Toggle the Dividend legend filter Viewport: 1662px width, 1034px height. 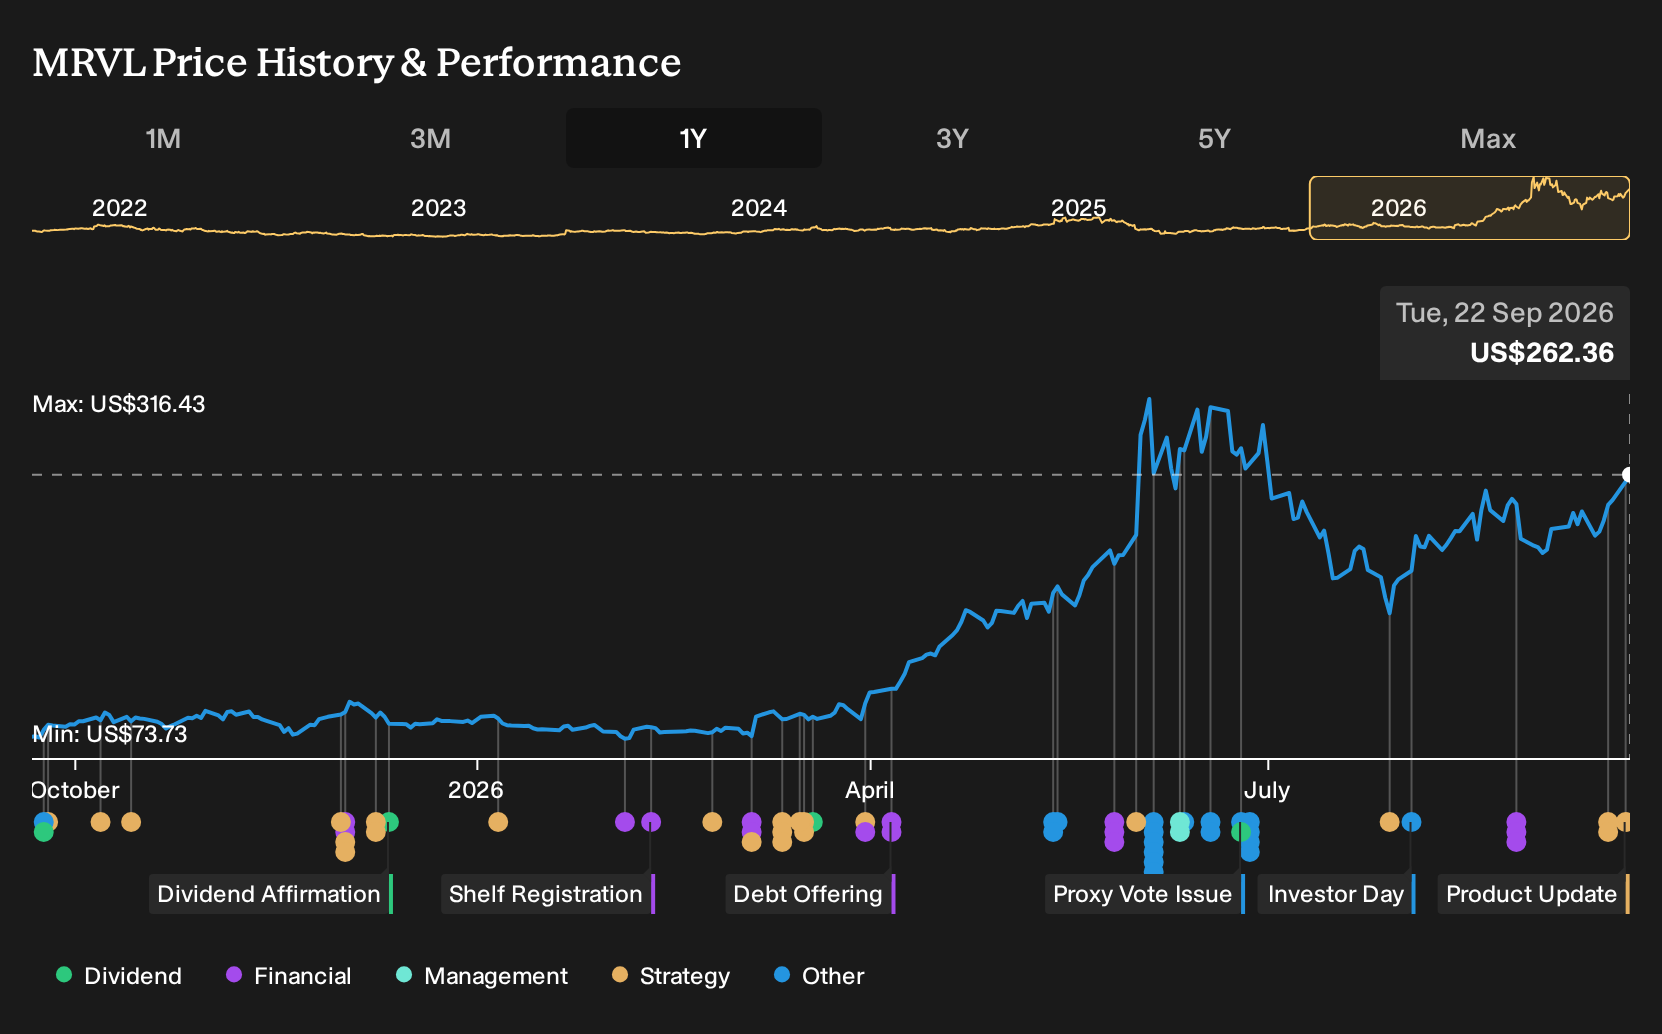pyautogui.click(x=119, y=976)
